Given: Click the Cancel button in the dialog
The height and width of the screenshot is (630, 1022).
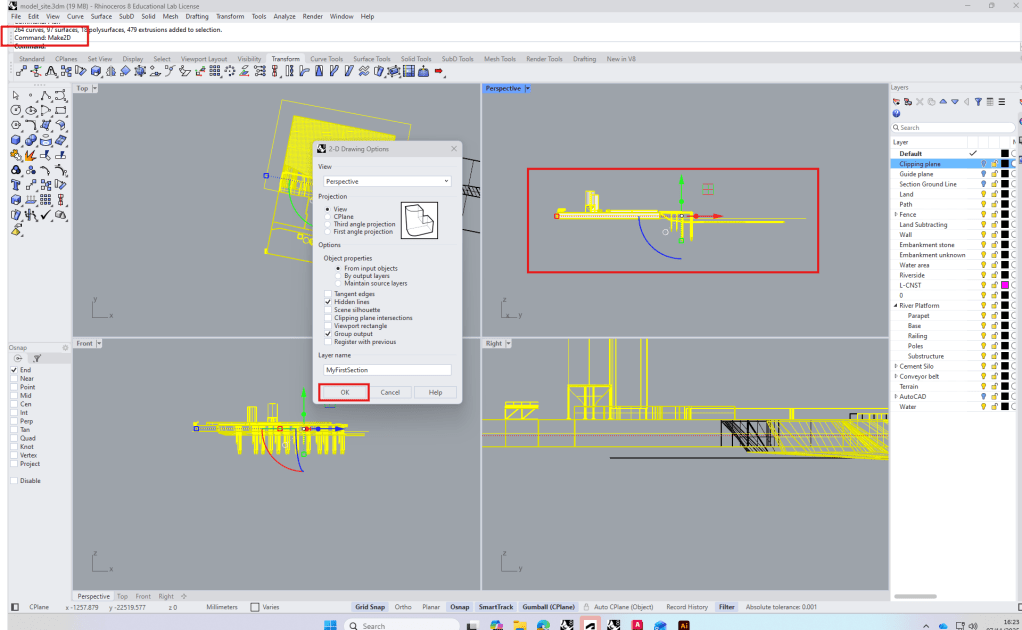Looking at the screenshot, I should tap(390, 392).
